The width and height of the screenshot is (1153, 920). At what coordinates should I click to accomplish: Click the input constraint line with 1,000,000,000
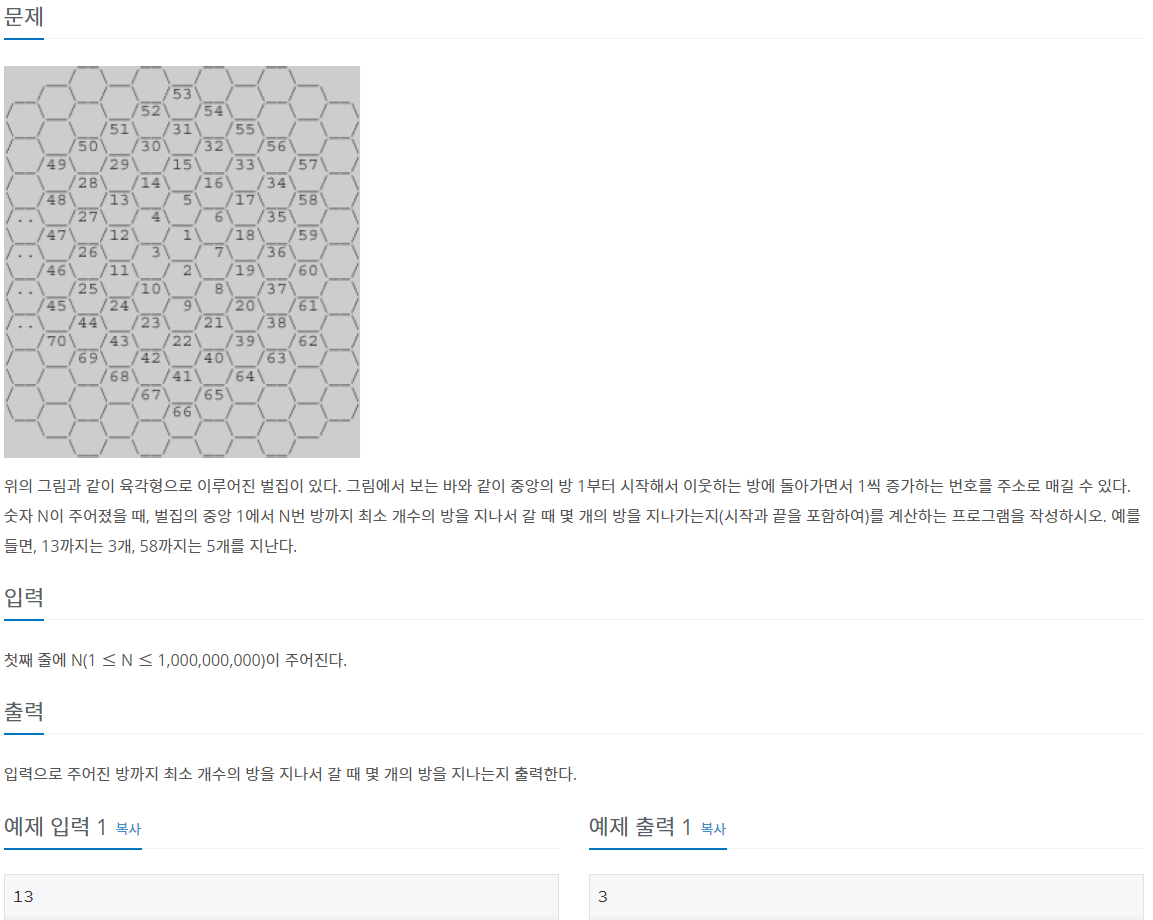click(175, 660)
